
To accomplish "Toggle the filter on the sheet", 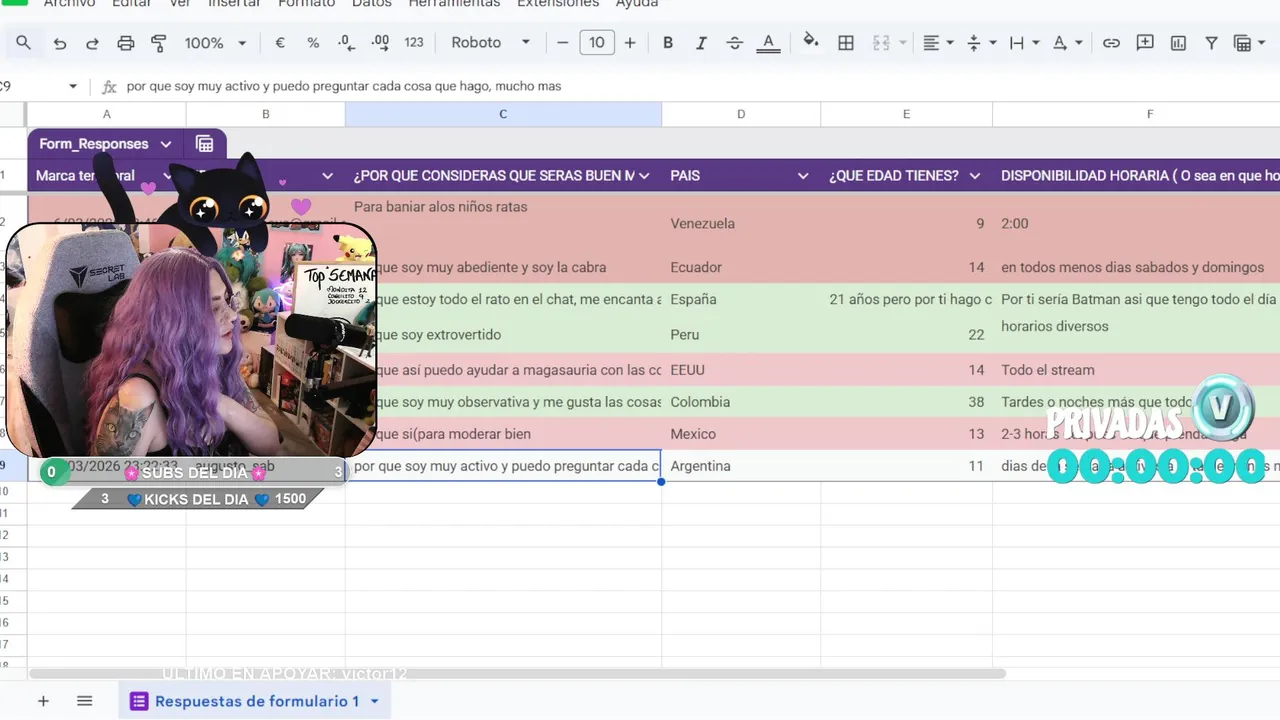I will 1211,43.
